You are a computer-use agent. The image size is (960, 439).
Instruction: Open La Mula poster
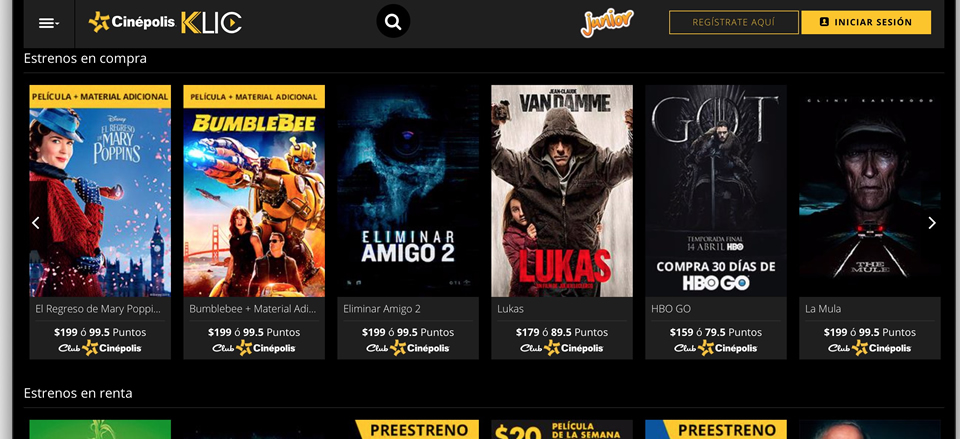(870, 191)
